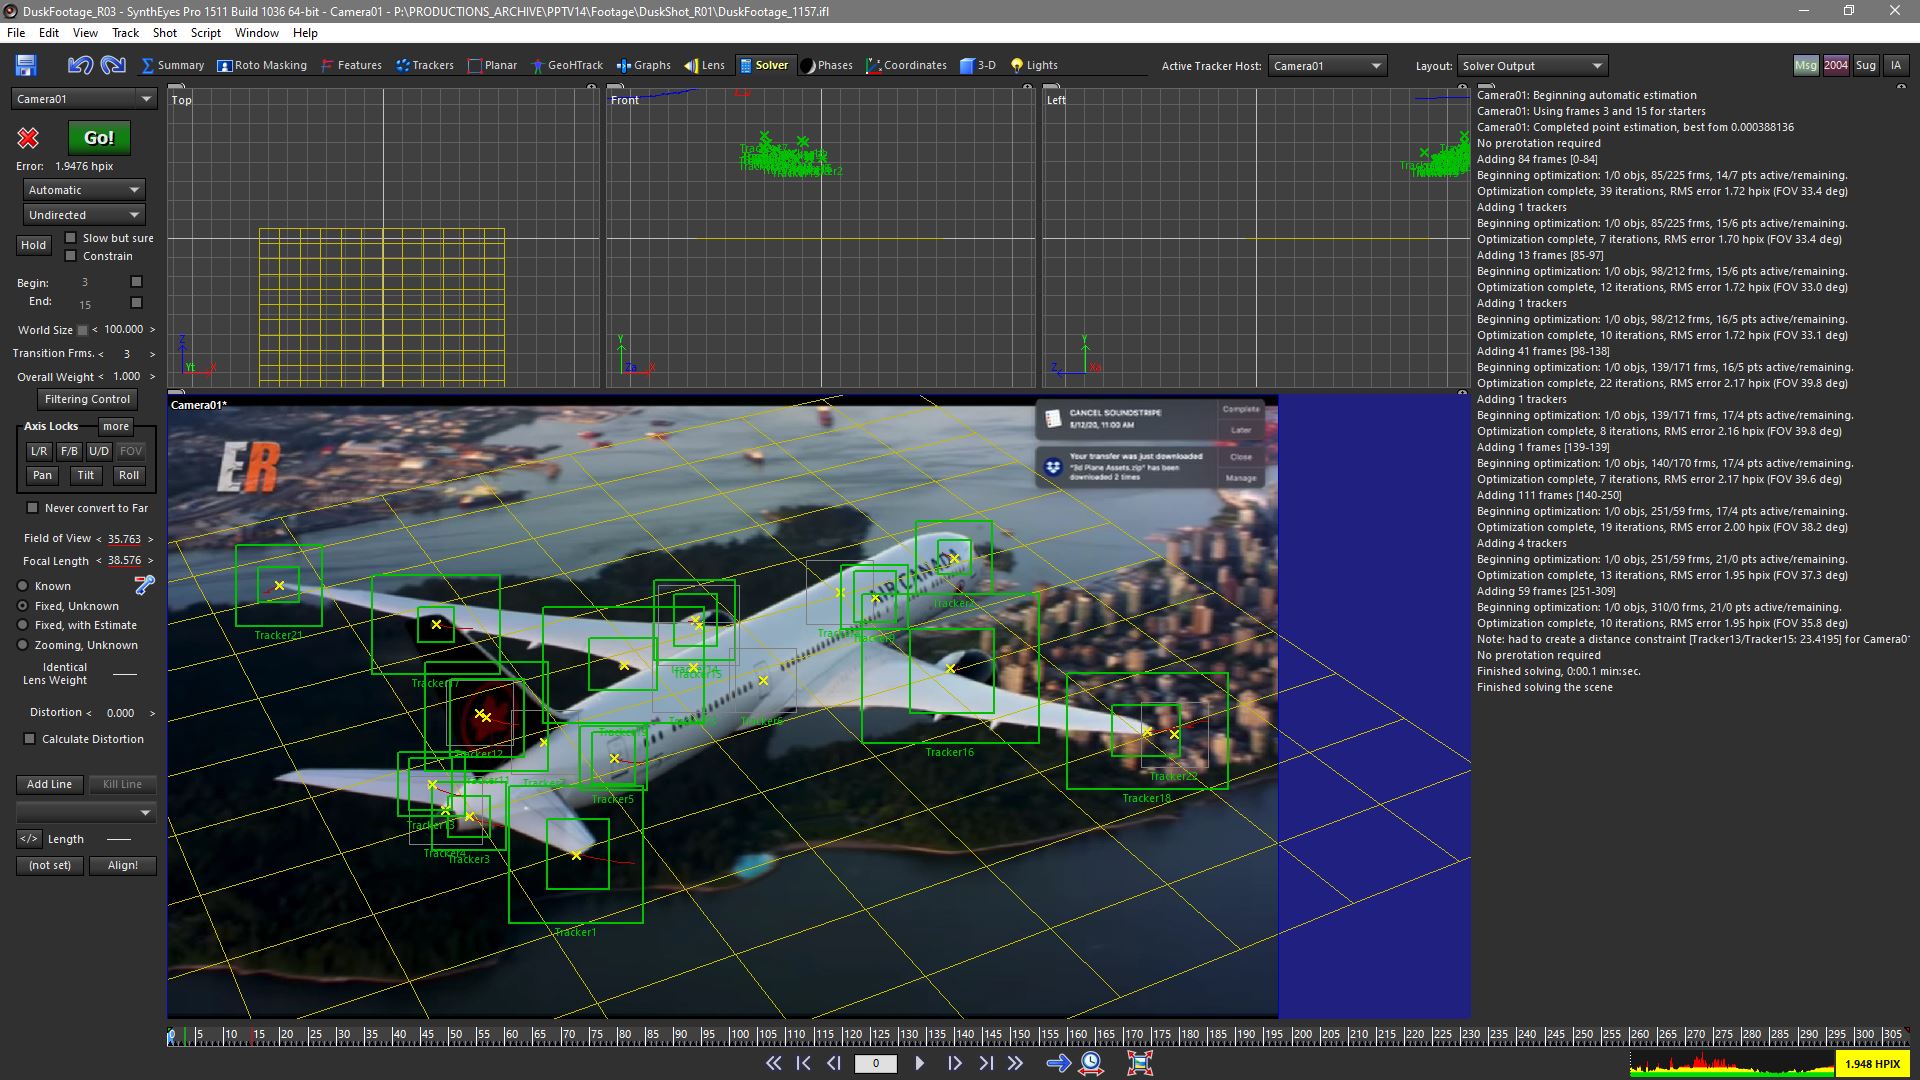Open the Script menu

pos(205,33)
